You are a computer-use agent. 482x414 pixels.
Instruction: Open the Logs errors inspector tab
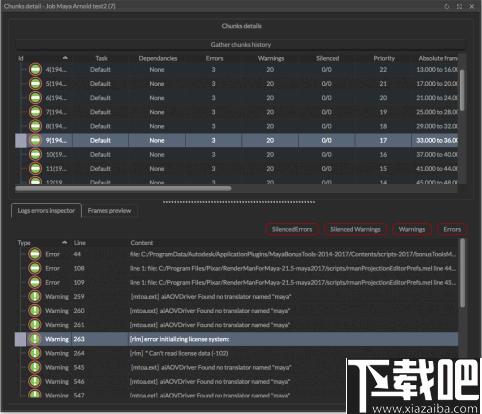(x=46, y=211)
